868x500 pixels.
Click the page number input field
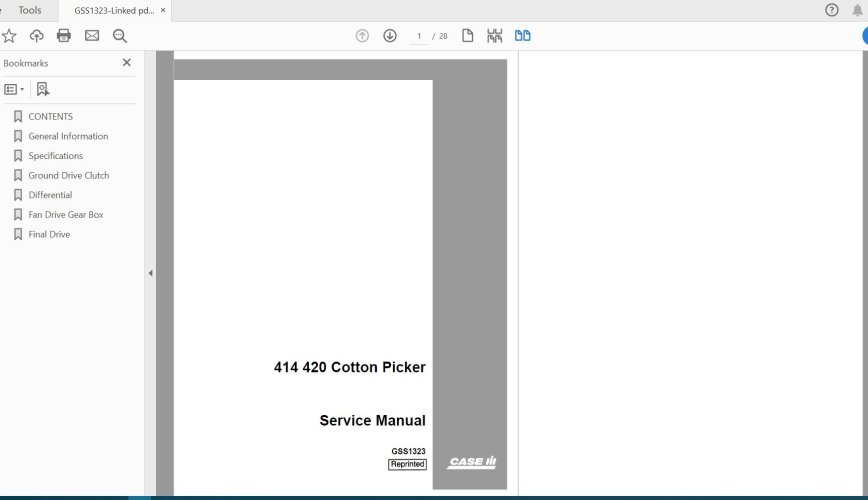pyautogui.click(x=419, y=36)
